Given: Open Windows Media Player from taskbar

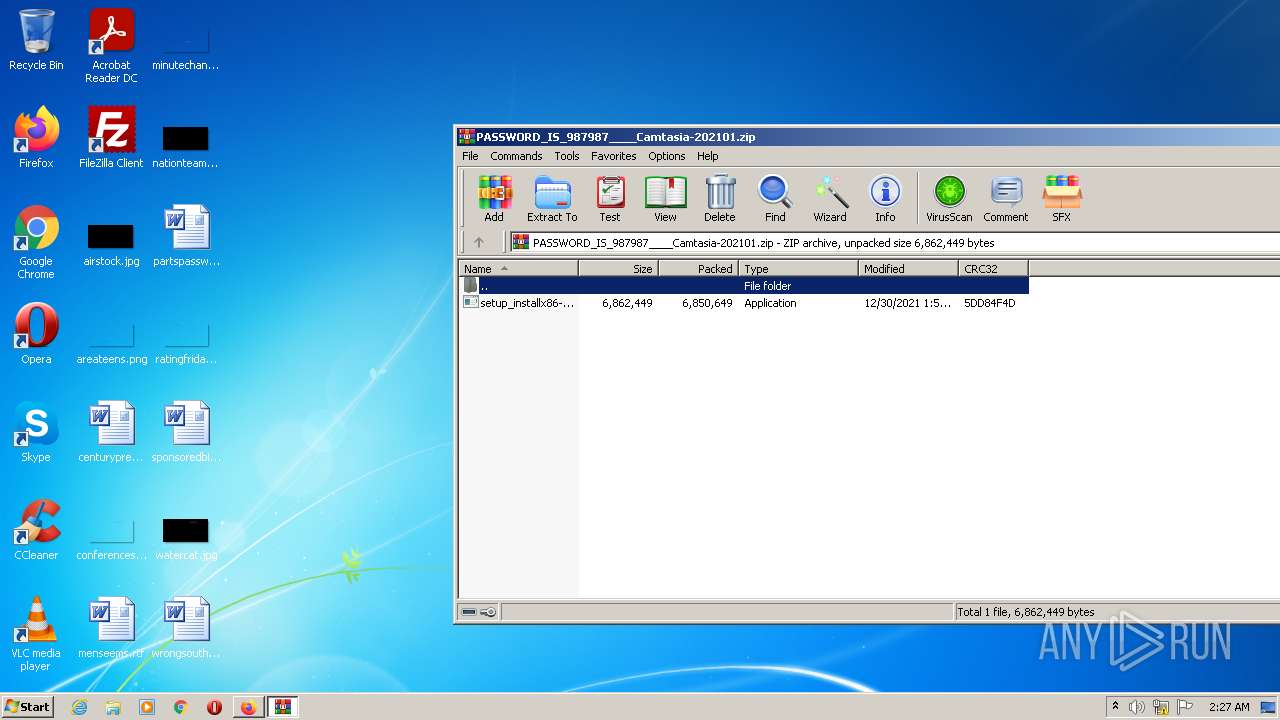Looking at the screenshot, I should pos(147,707).
